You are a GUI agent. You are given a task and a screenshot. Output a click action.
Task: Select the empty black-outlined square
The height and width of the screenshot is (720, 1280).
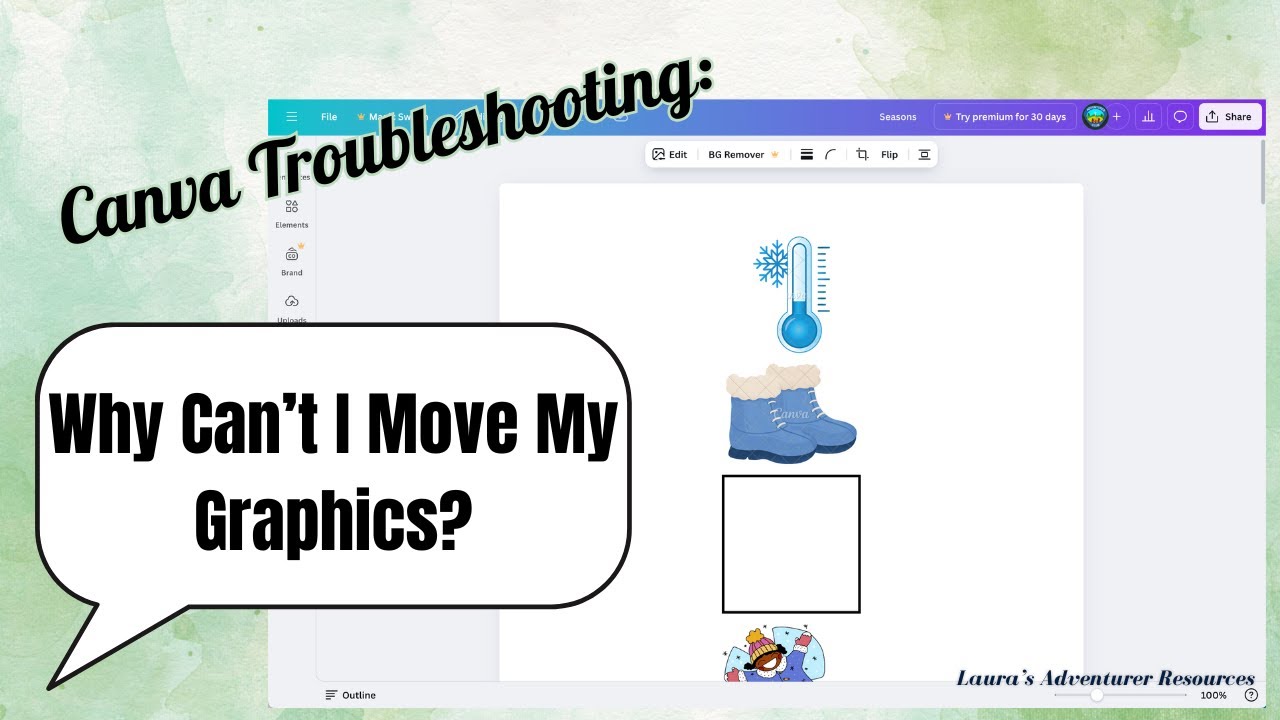(x=791, y=544)
